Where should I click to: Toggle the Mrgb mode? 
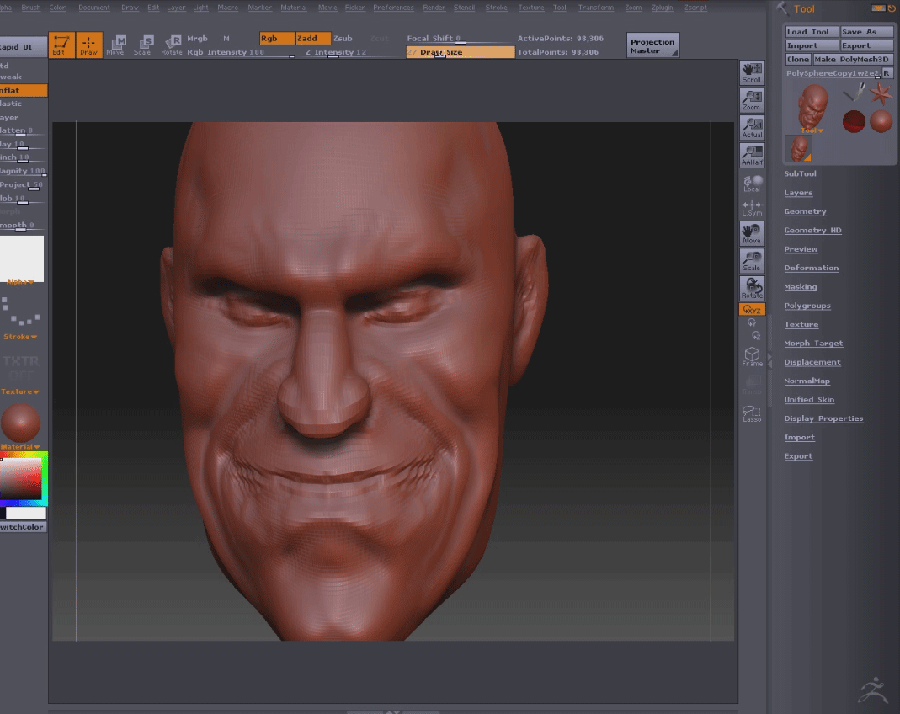(197, 38)
